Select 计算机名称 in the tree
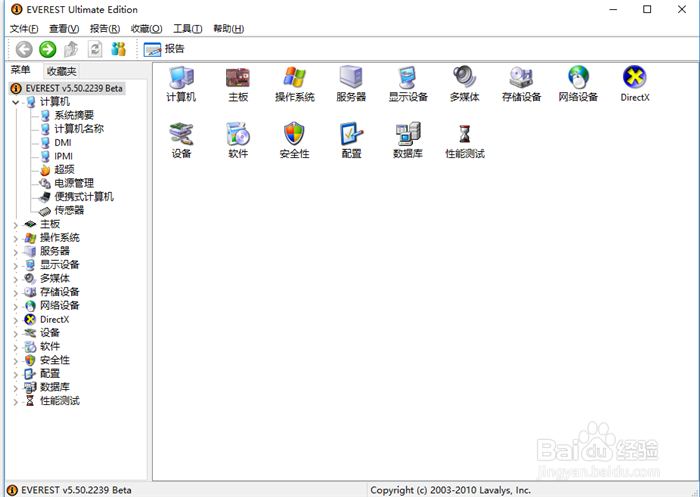Screen dimensions: 700x497 coord(79,129)
